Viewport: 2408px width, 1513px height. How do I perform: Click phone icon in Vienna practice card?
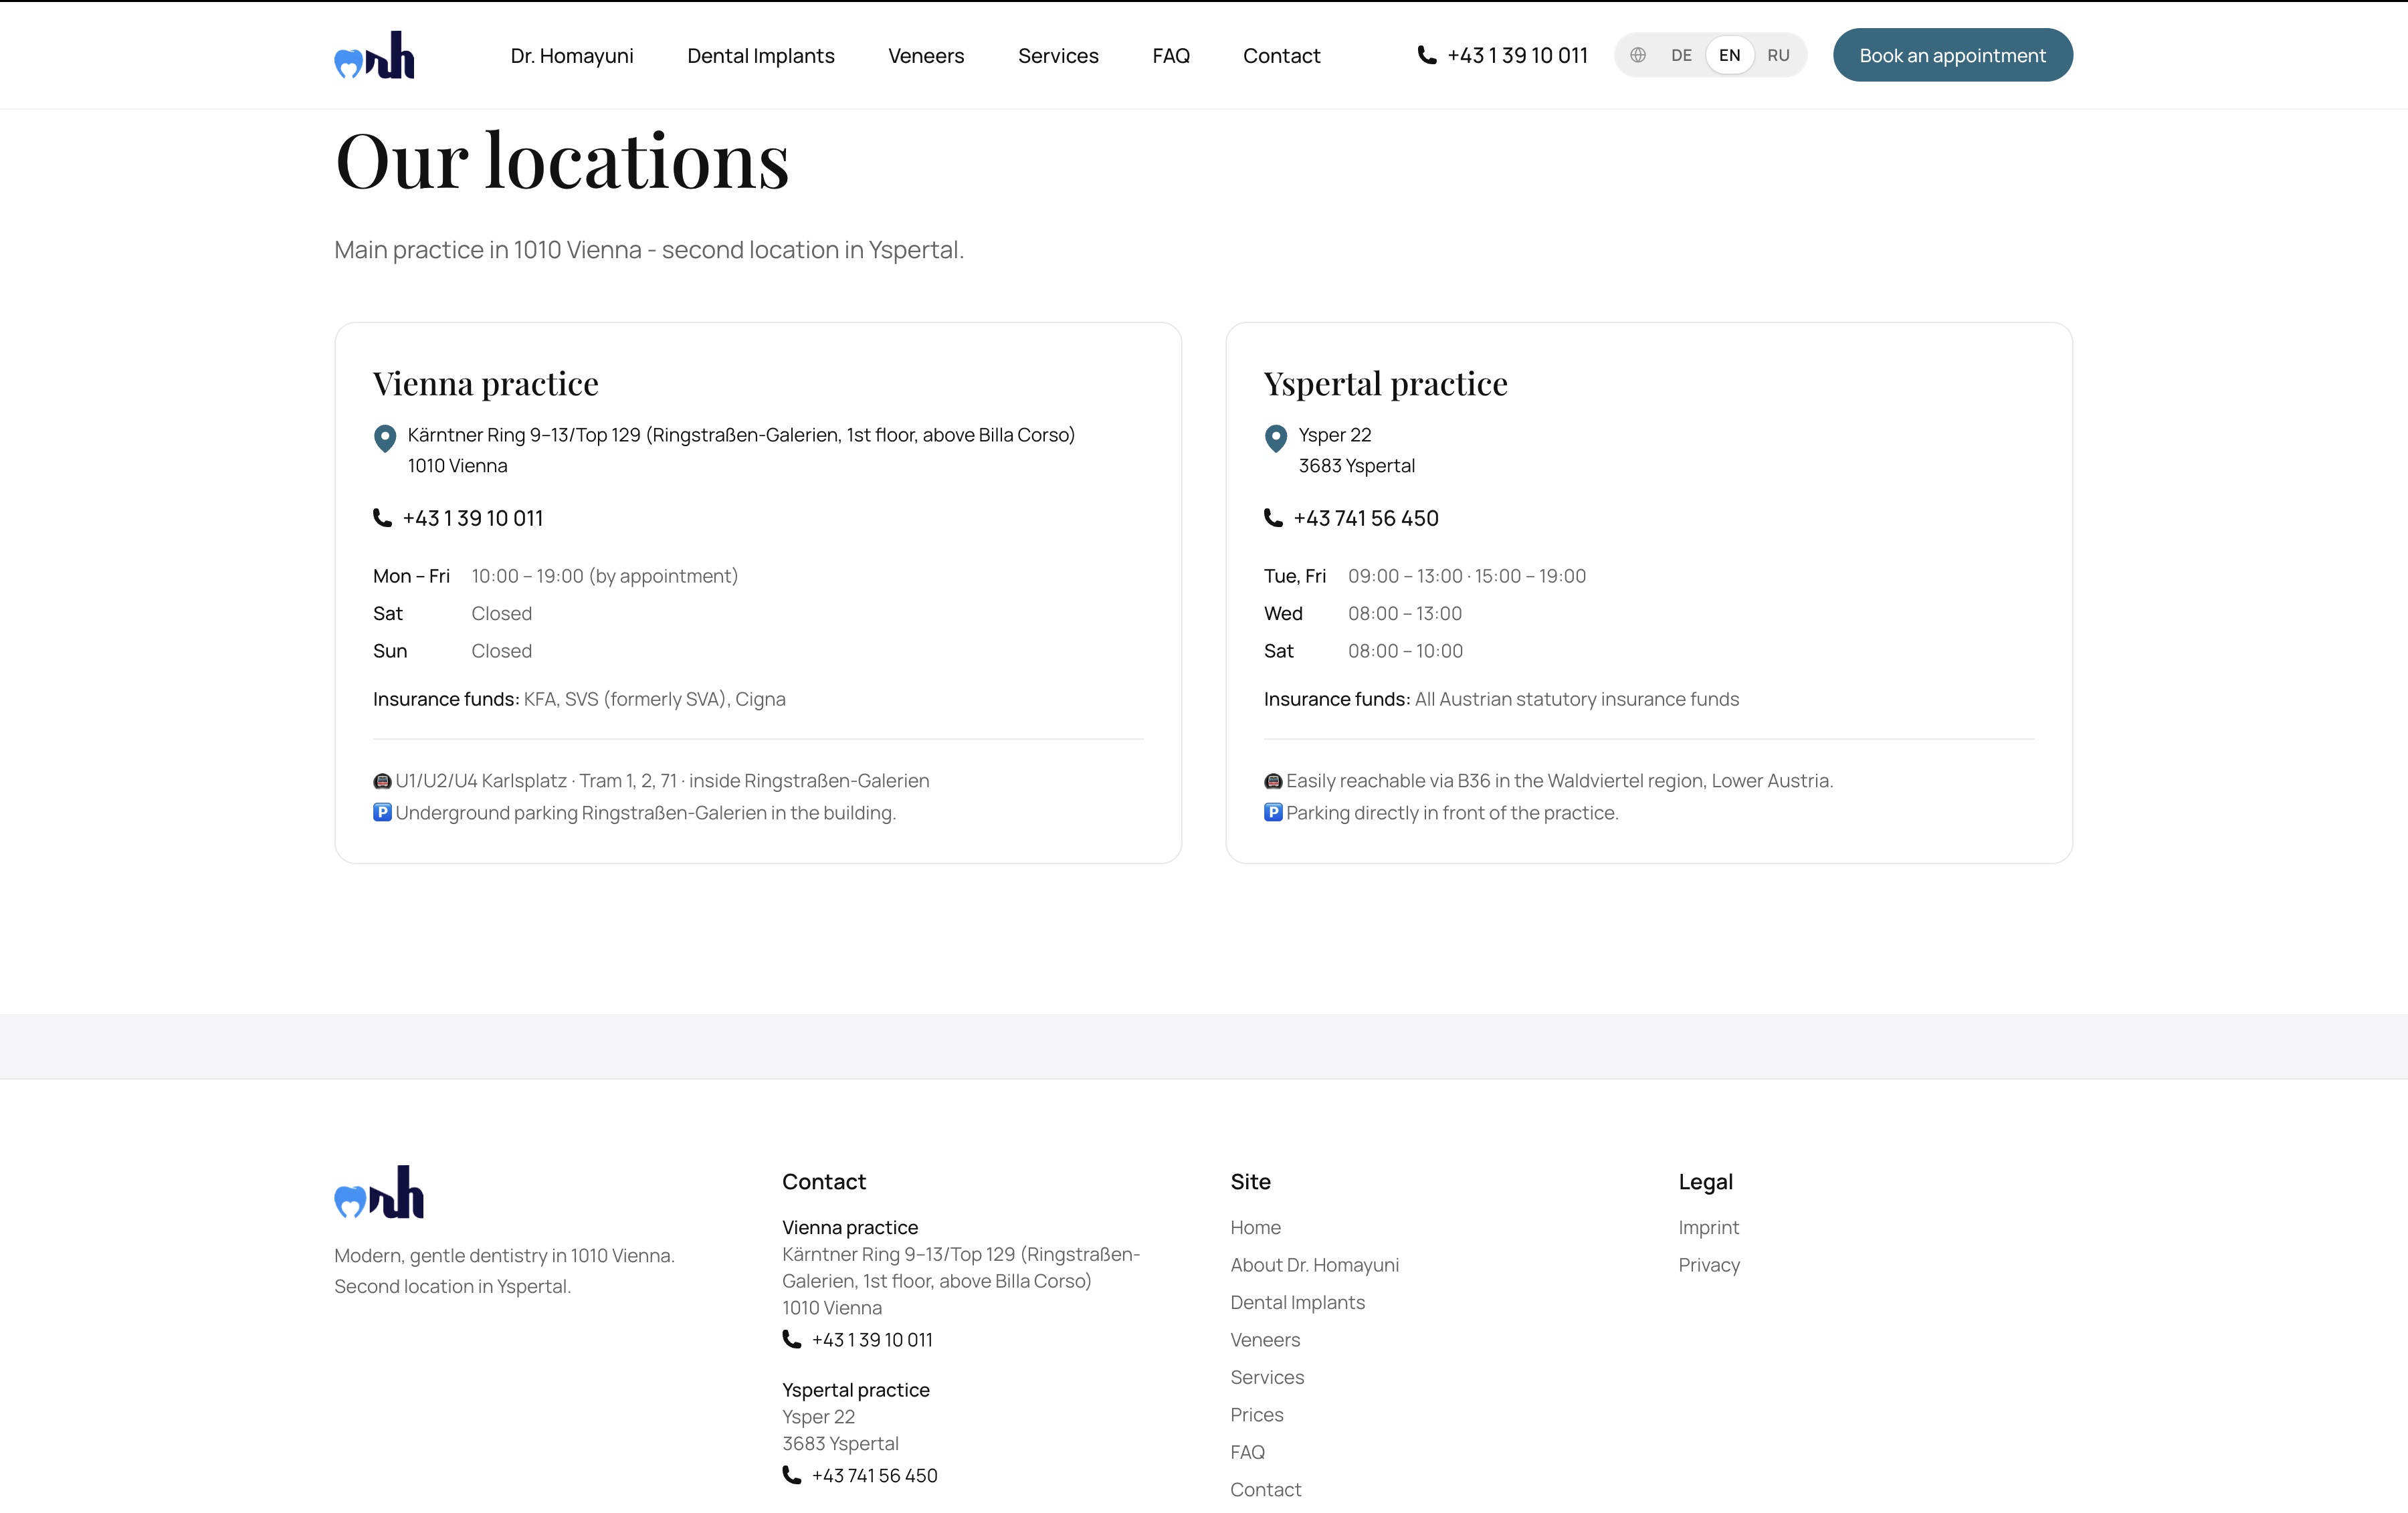coord(382,518)
